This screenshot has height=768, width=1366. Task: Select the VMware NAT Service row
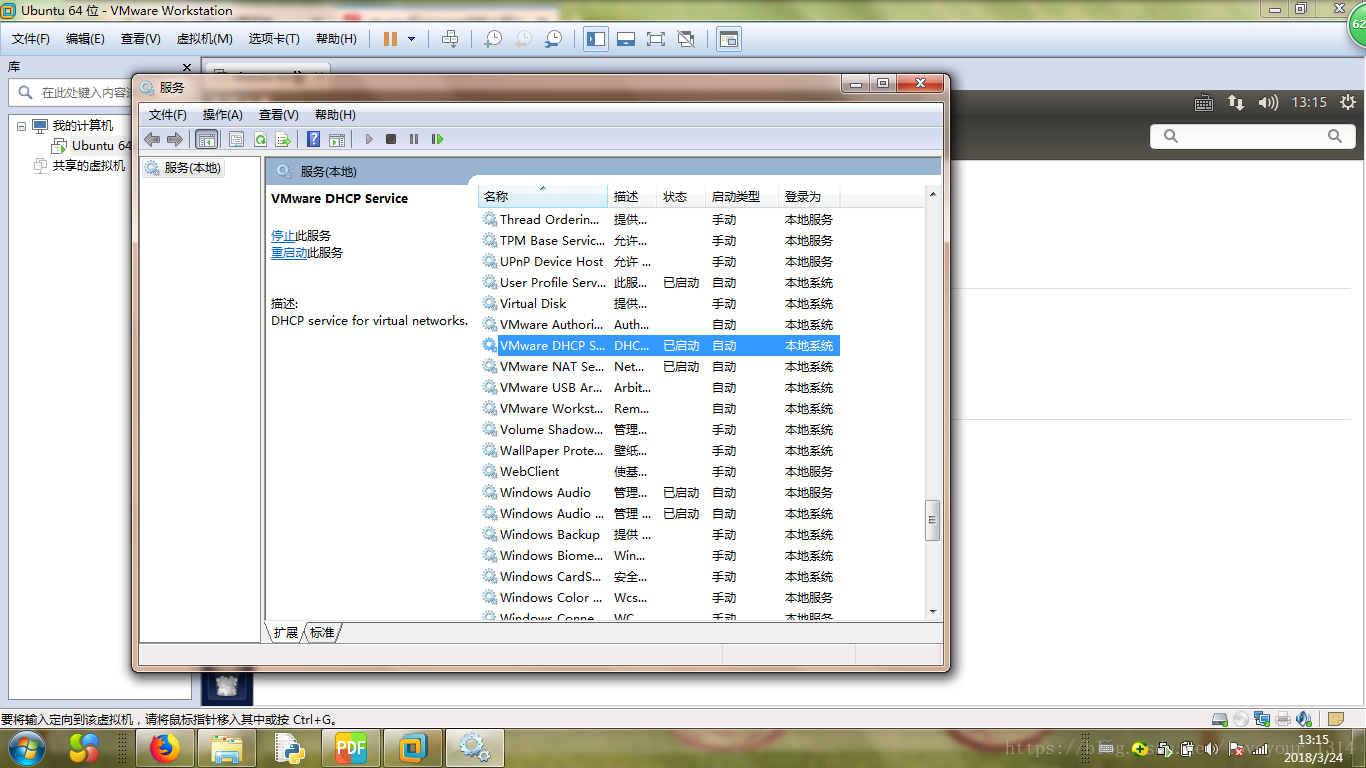[x=659, y=367]
